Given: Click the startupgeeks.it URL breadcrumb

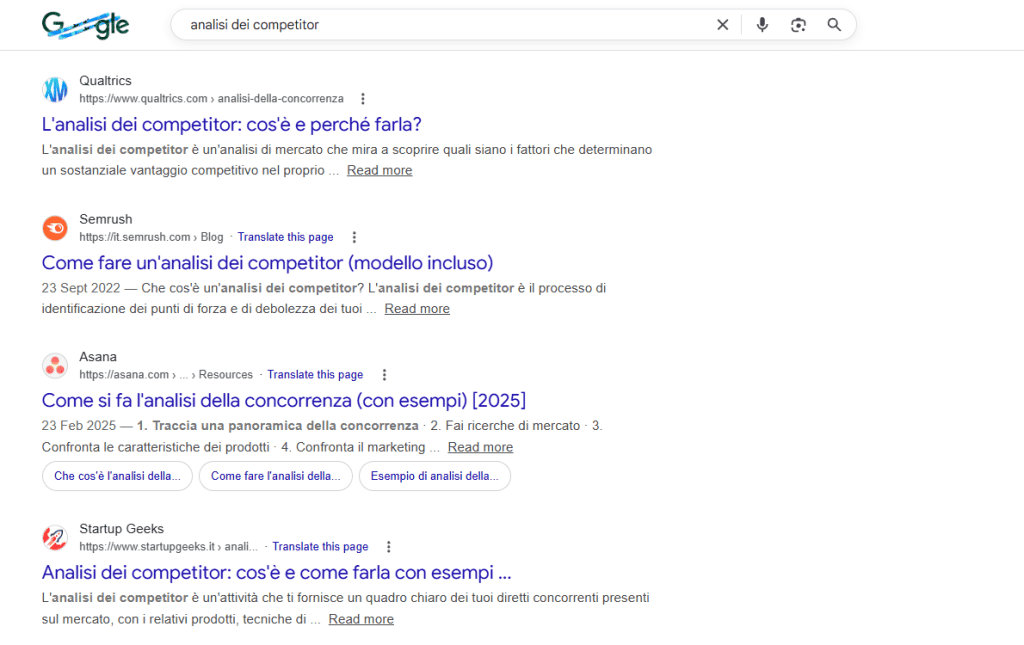Looking at the screenshot, I should (x=168, y=546).
